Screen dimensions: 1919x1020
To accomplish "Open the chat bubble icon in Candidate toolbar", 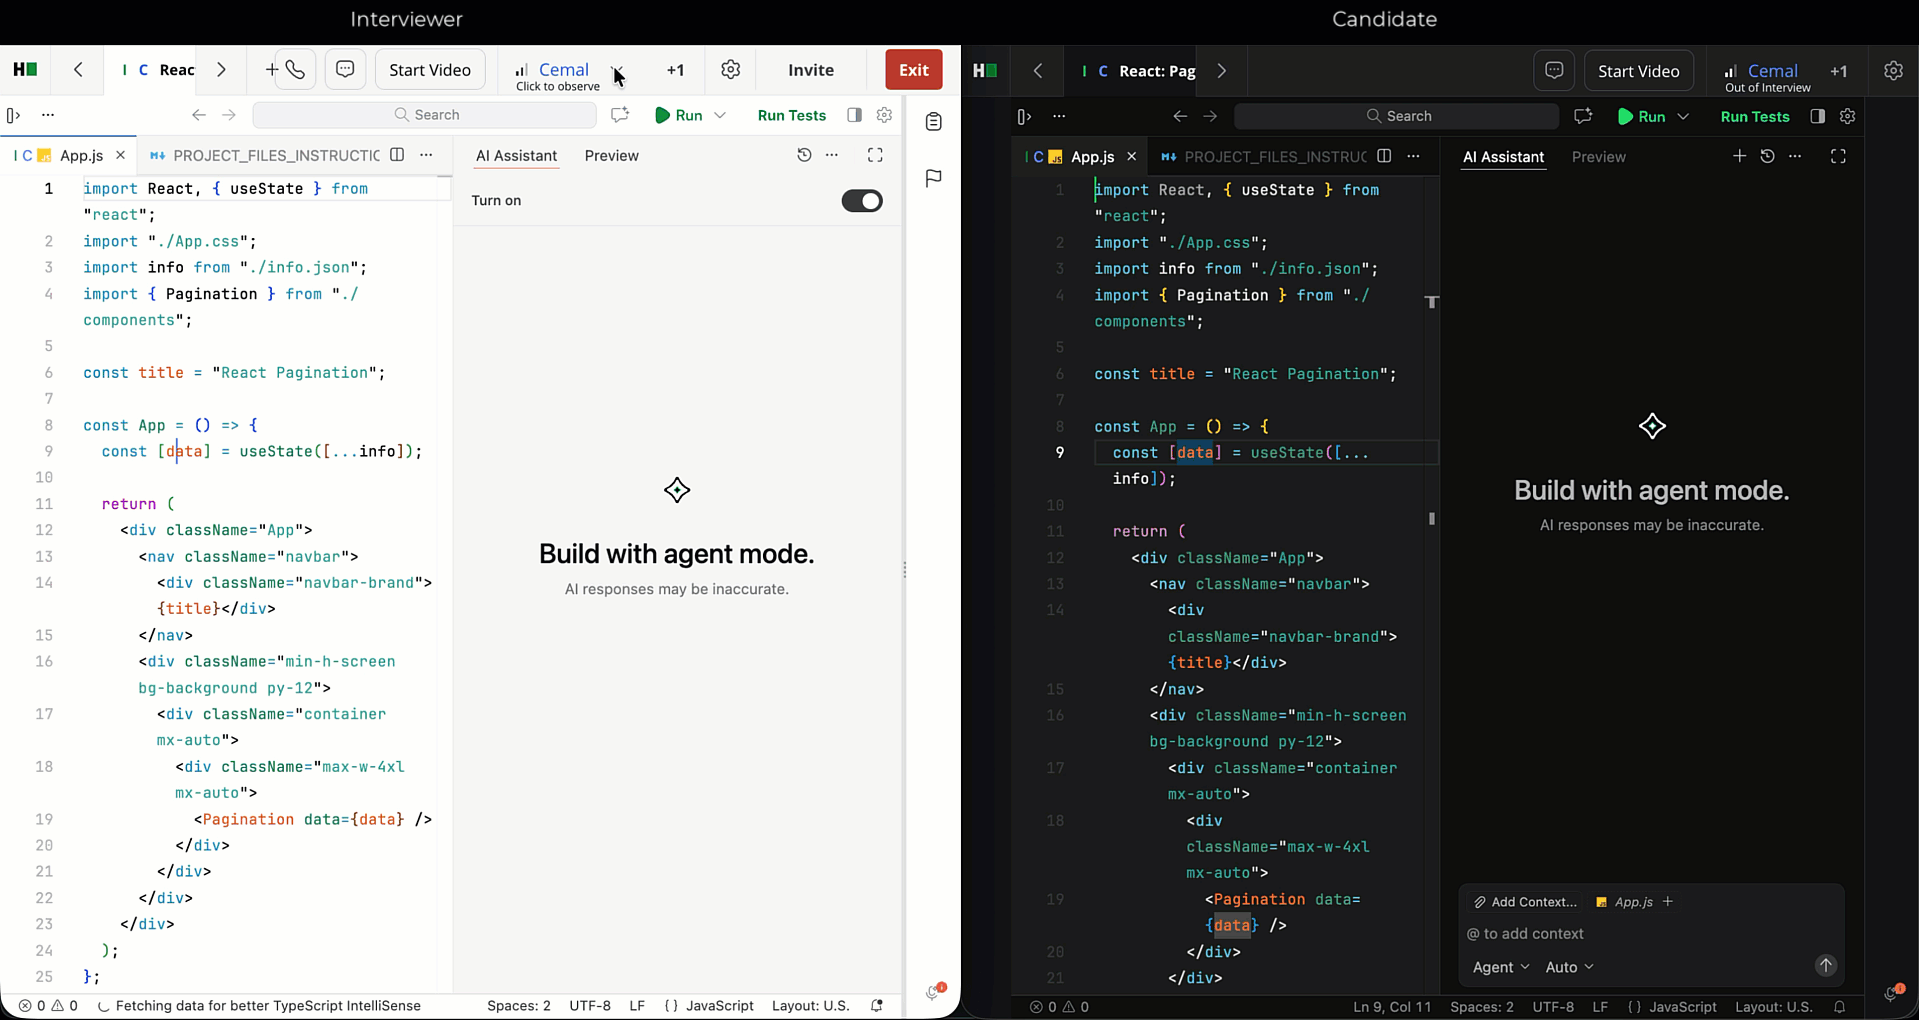I will click(x=1554, y=70).
